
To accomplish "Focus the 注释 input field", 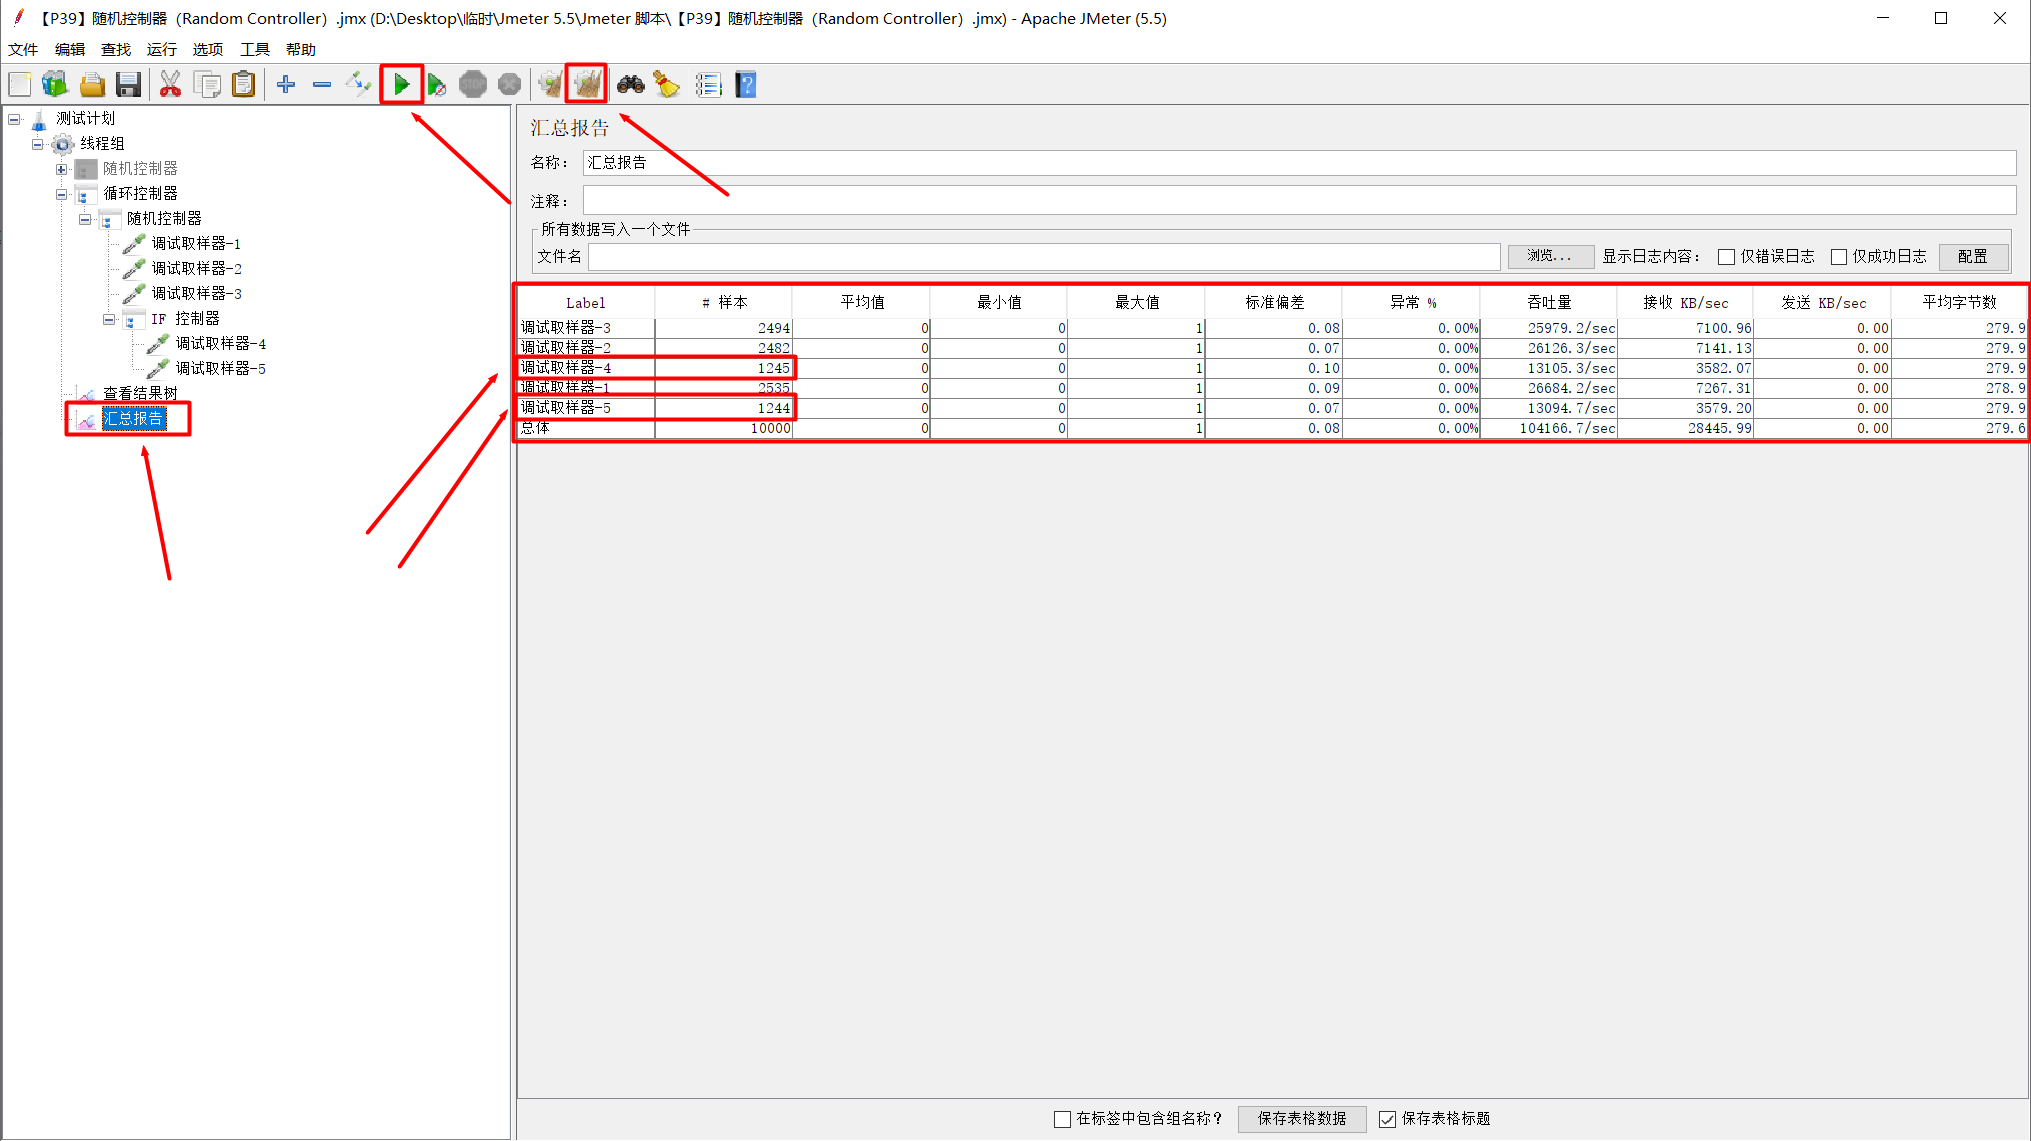I will click(x=1299, y=201).
